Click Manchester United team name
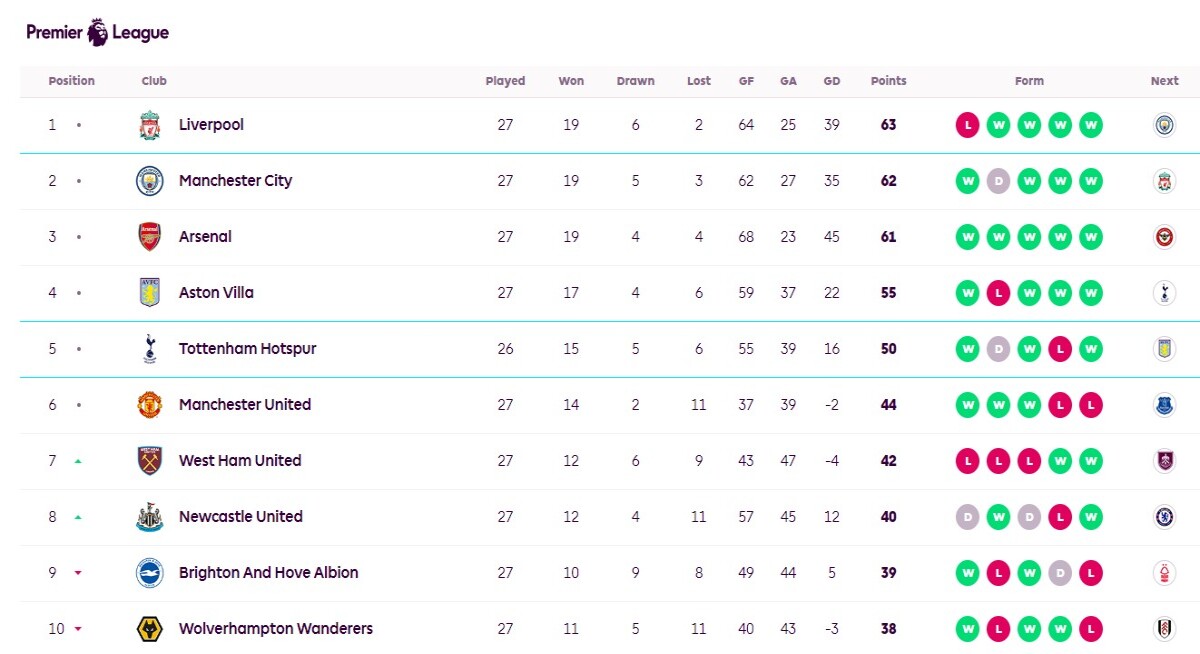The width and height of the screenshot is (1200, 654). pos(245,405)
